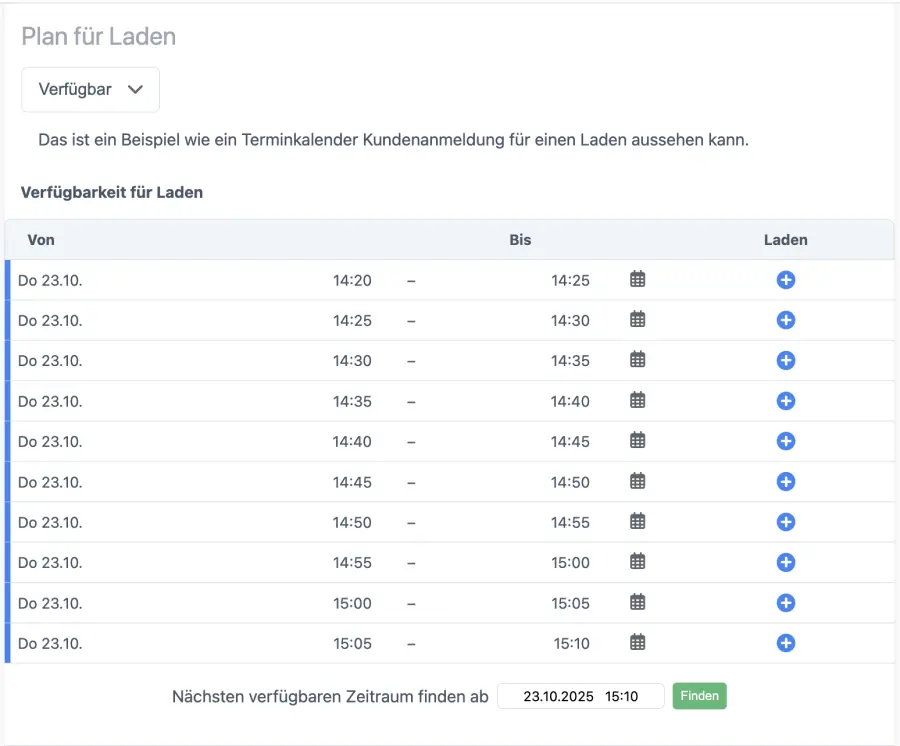The width and height of the screenshot is (900, 746).
Task: Click the green Finden button
Action: [700, 696]
